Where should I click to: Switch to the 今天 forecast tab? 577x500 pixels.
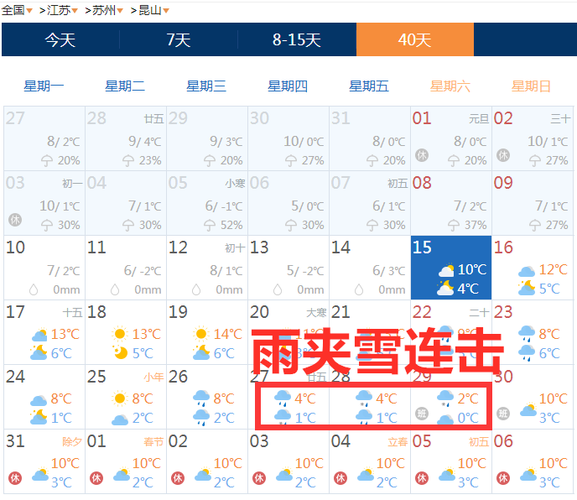[x=60, y=40]
